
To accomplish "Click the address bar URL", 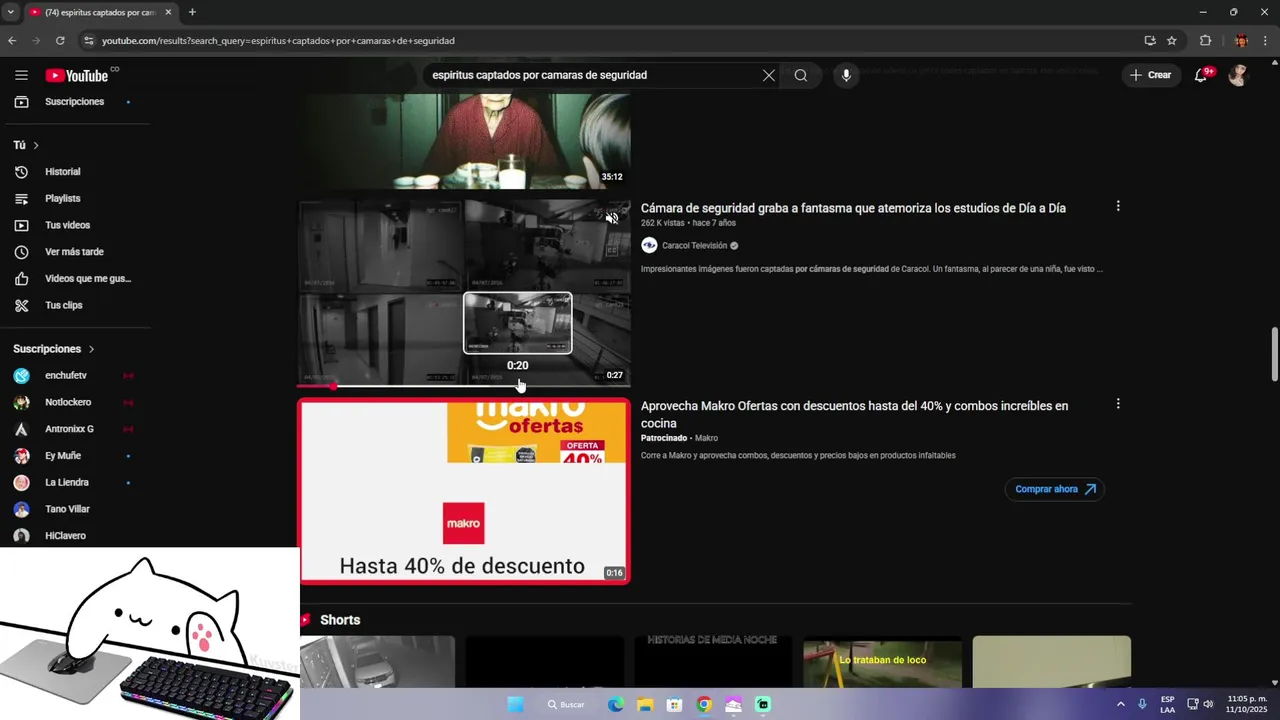I will (x=278, y=41).
